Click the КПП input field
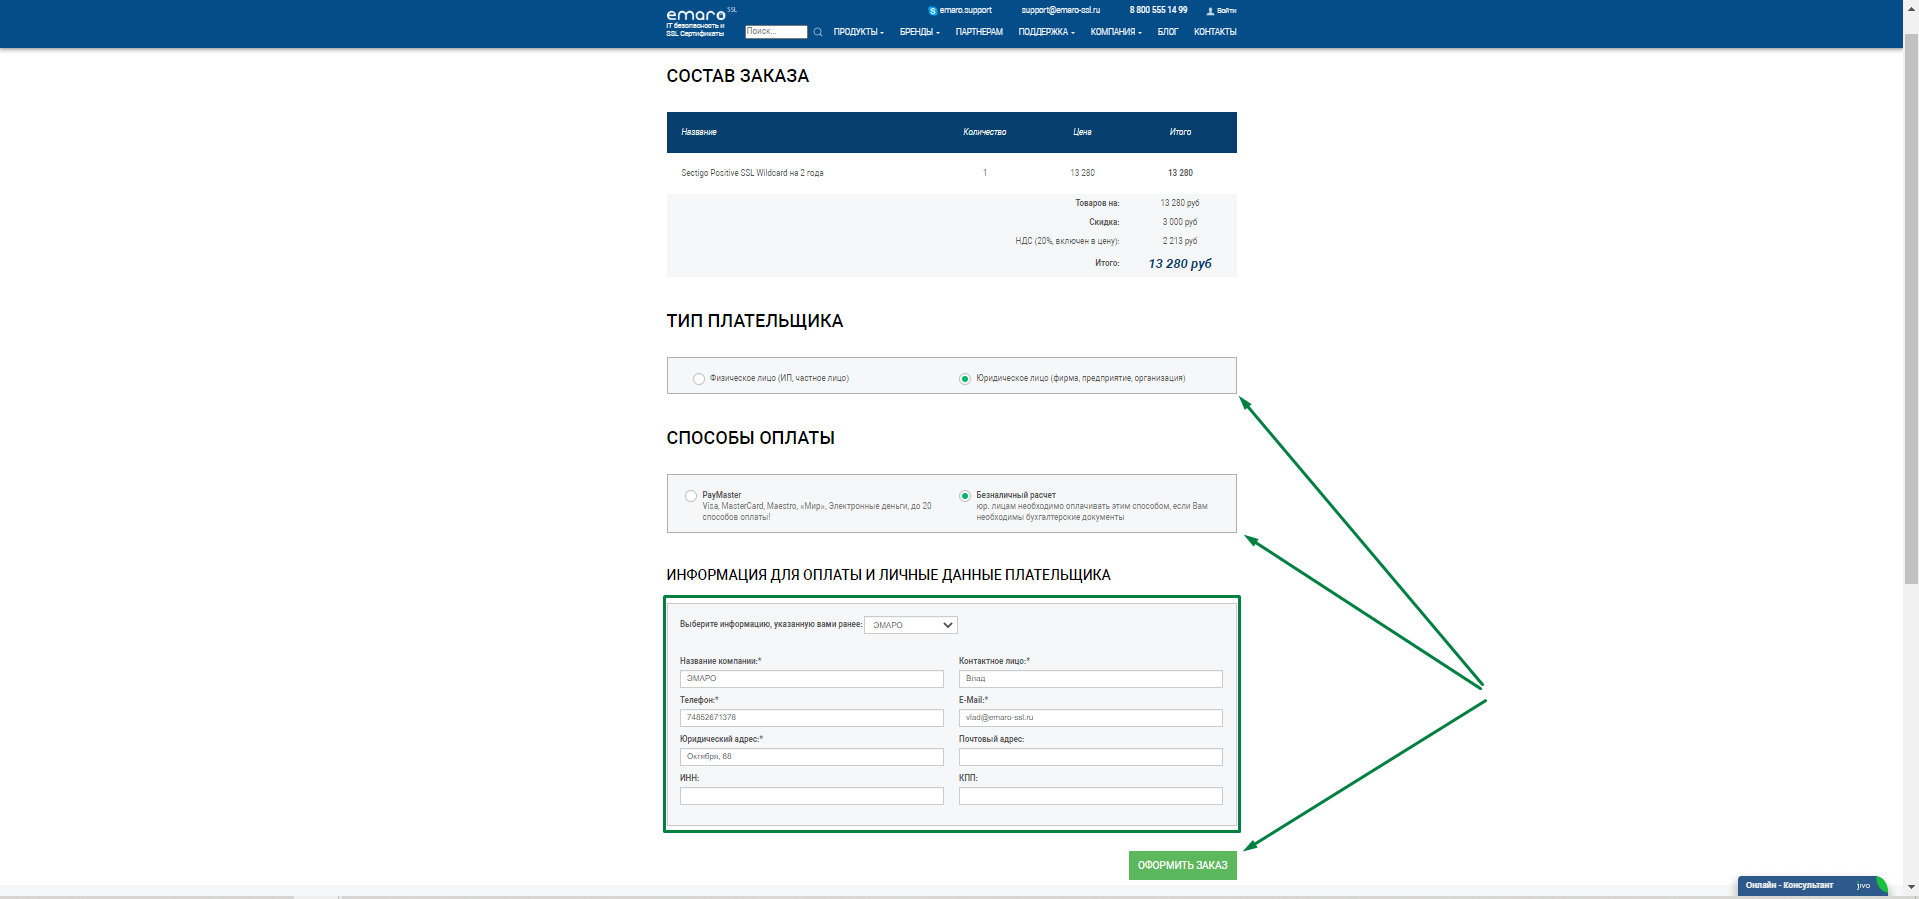The image size is (1919, 899). coord(1091,796)
